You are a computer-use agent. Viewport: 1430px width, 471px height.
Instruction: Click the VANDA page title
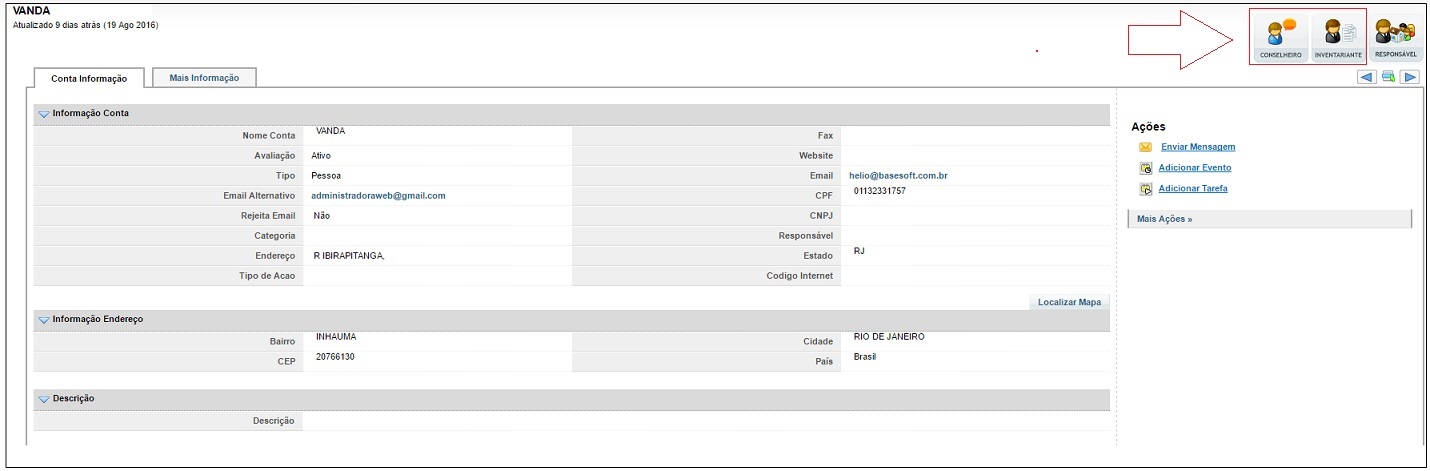pyautogui.click(x=31, y=10)
